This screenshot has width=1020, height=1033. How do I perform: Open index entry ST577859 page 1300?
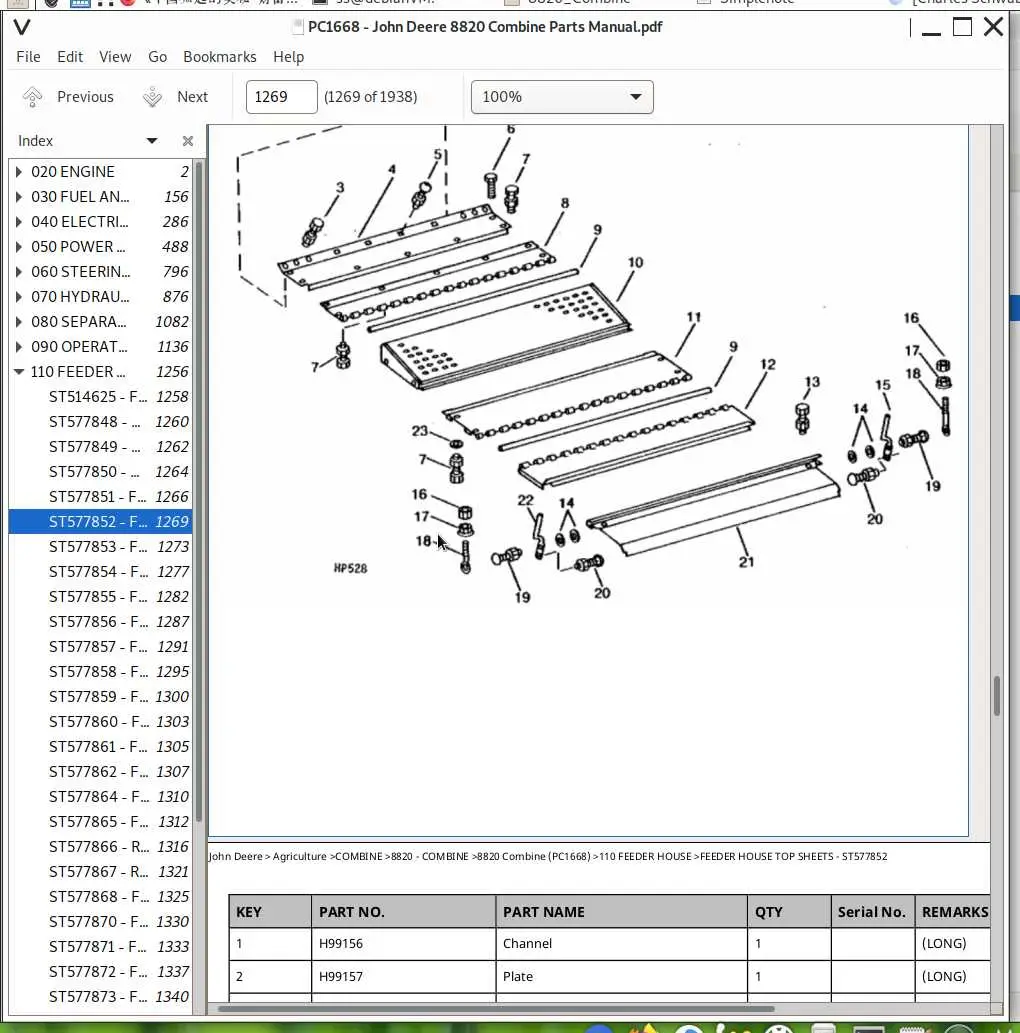101,697
